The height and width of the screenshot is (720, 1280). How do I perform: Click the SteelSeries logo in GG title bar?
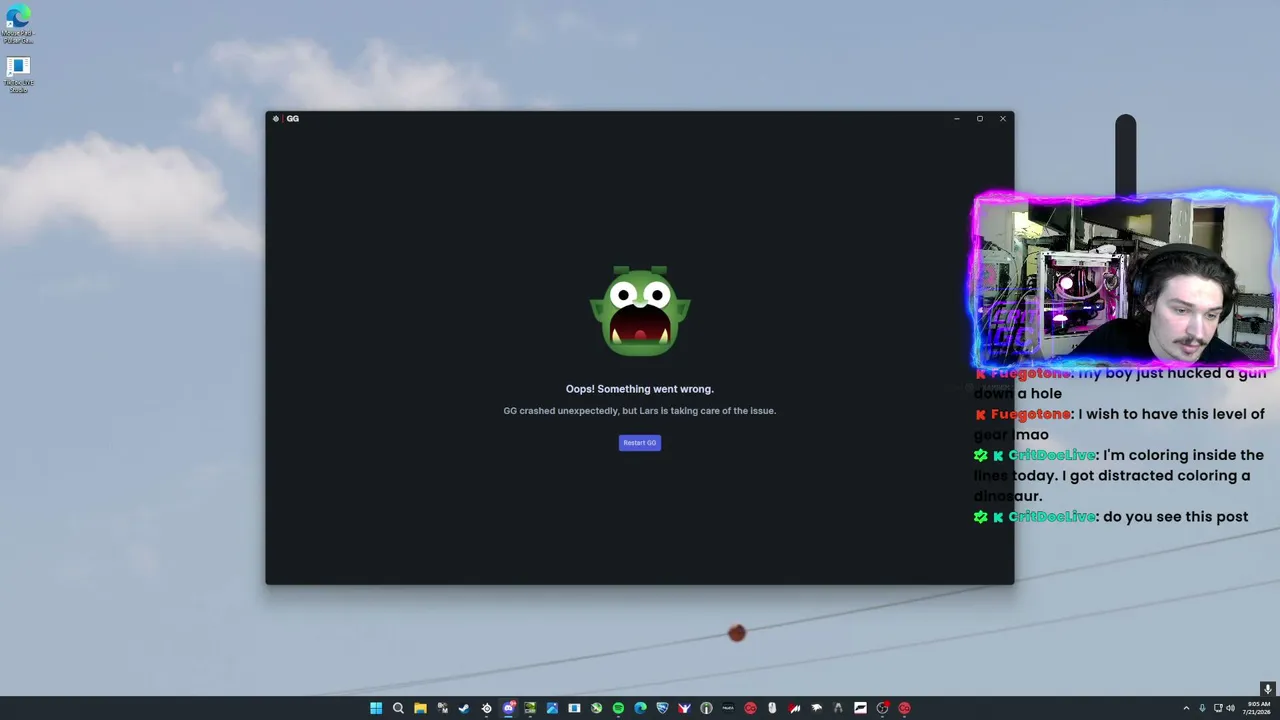[276, 119]
